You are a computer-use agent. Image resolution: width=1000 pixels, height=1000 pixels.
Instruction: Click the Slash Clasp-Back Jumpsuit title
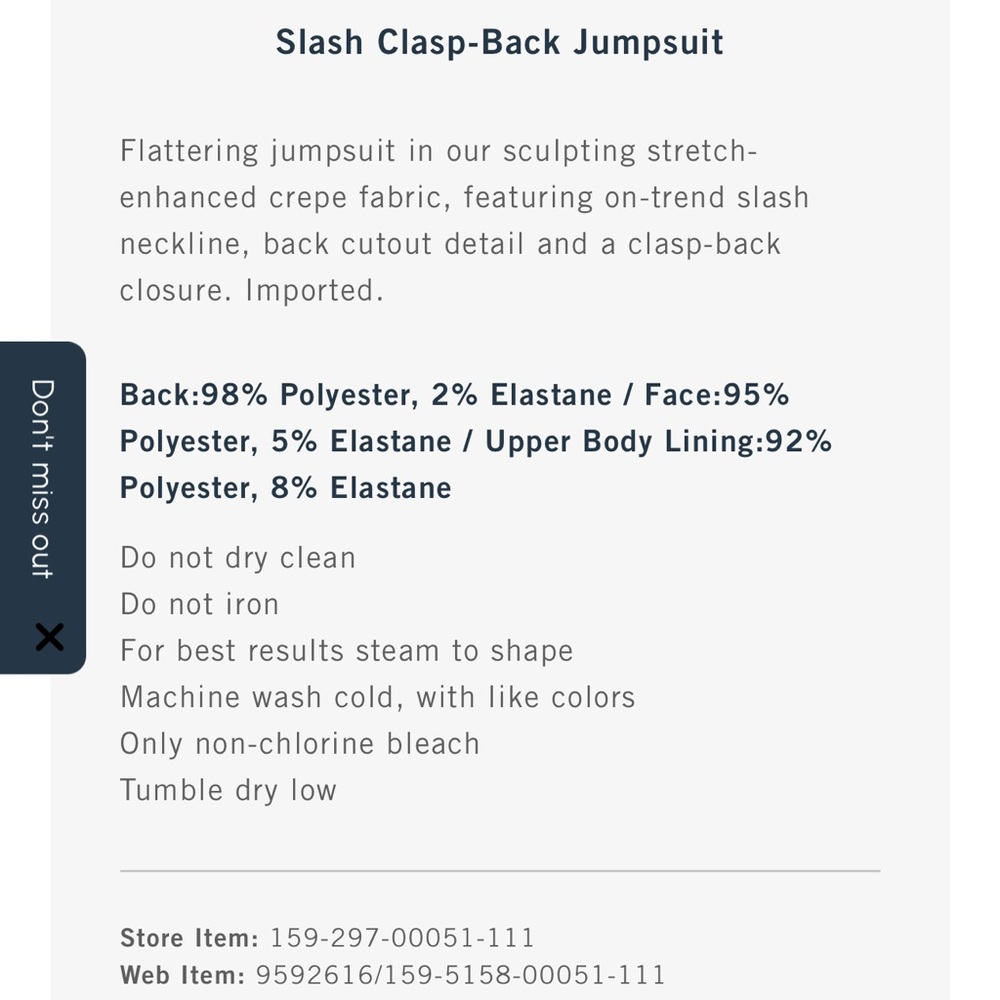click(499, 43)
